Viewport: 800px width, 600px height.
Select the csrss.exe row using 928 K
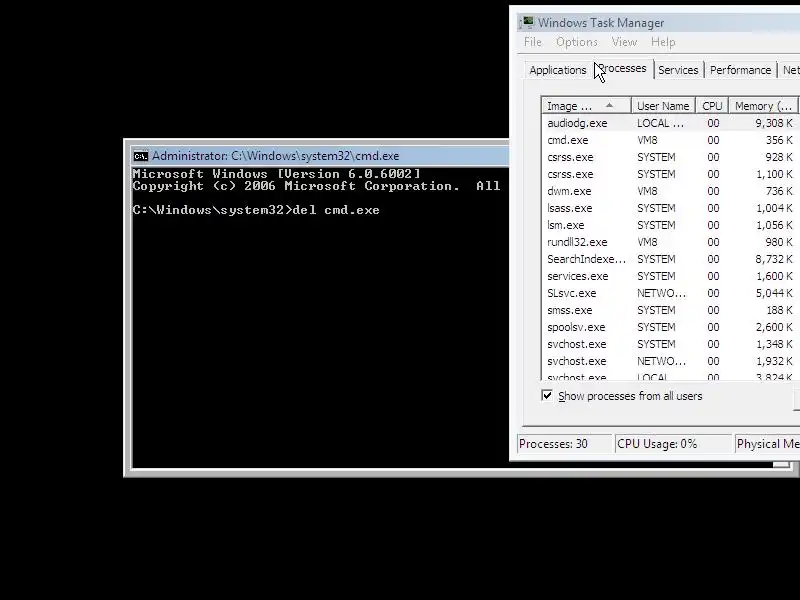(670, 157)
